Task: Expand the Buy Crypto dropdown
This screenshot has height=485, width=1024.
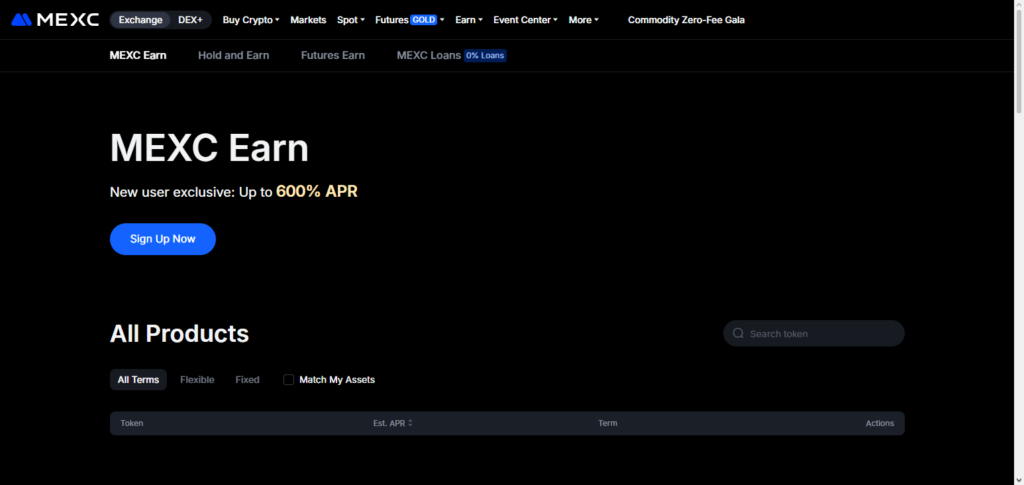Action: [x=251, y=20]
